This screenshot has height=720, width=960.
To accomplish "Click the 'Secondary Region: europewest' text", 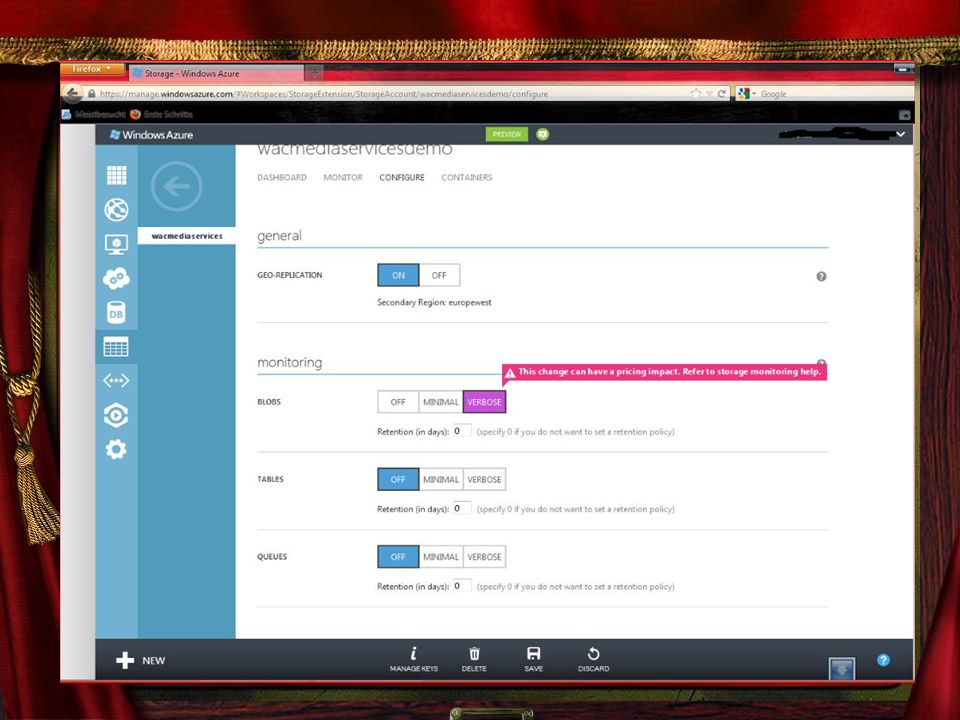I will [434, 302].
